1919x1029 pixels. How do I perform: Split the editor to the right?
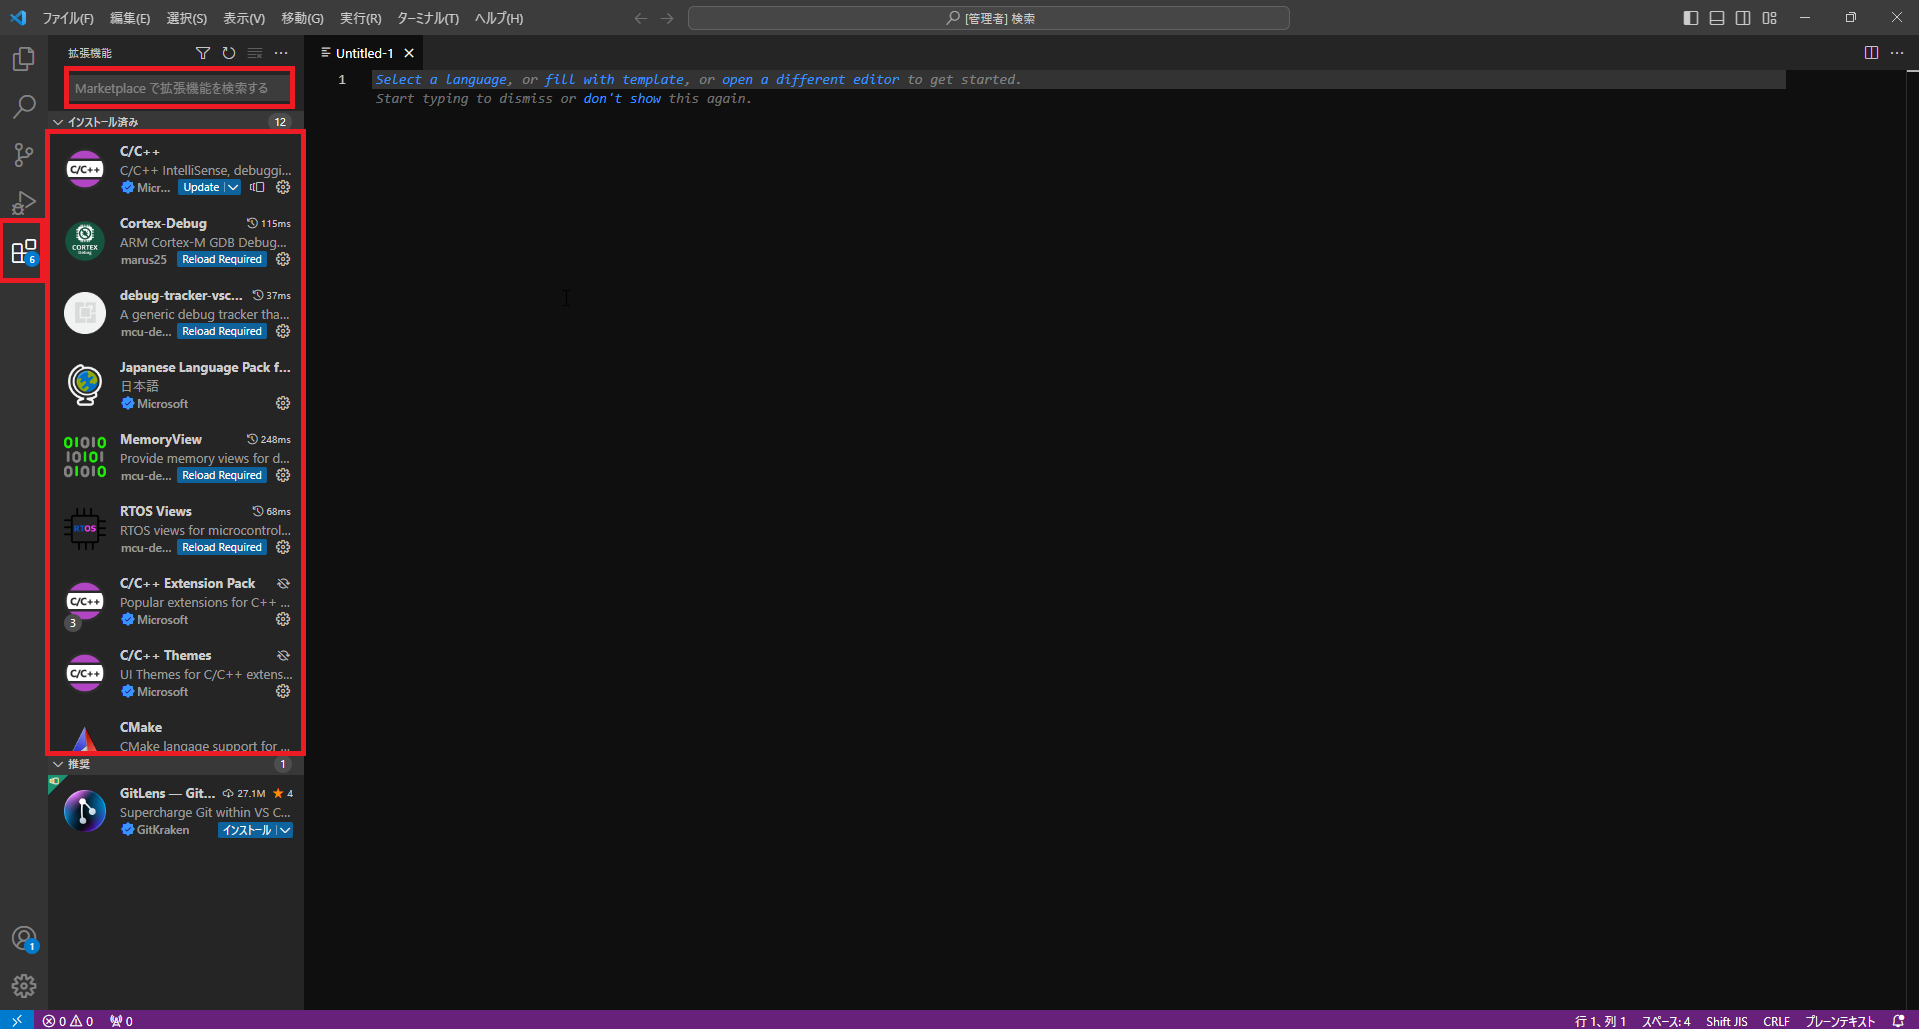(1871, 53)
